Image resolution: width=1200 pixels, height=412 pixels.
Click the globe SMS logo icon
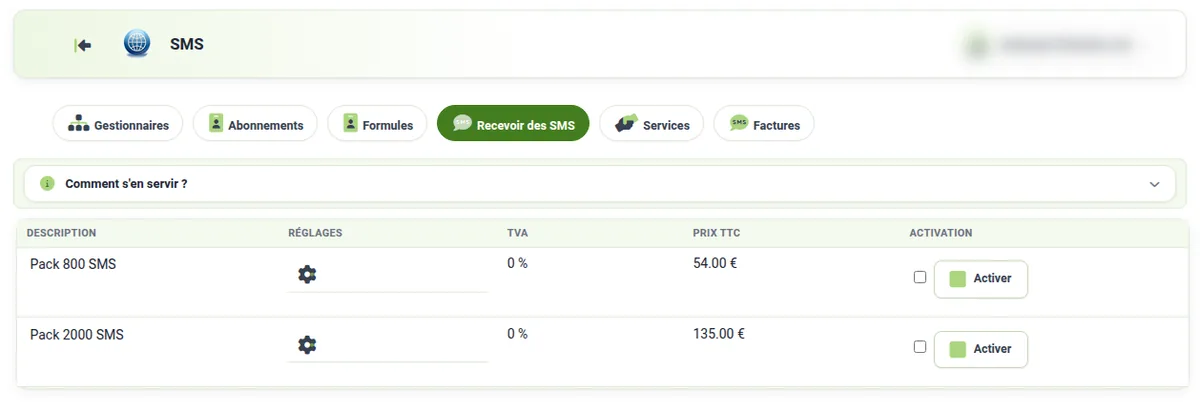(137, 44)
